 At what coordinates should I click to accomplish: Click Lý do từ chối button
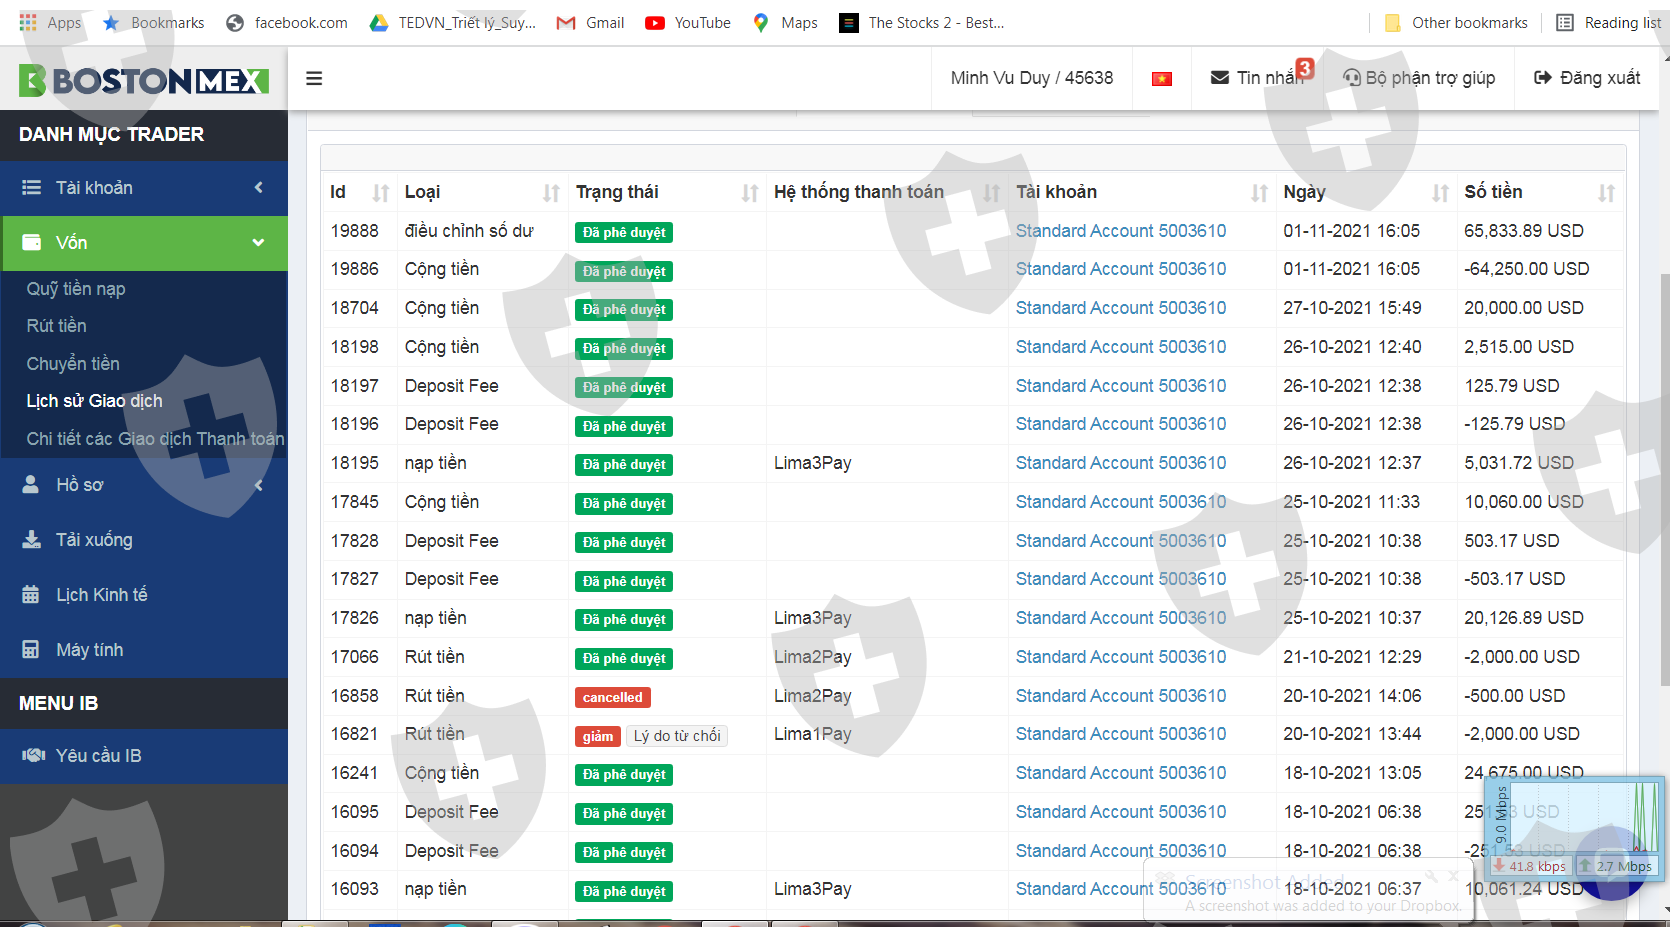click(677, 736)
